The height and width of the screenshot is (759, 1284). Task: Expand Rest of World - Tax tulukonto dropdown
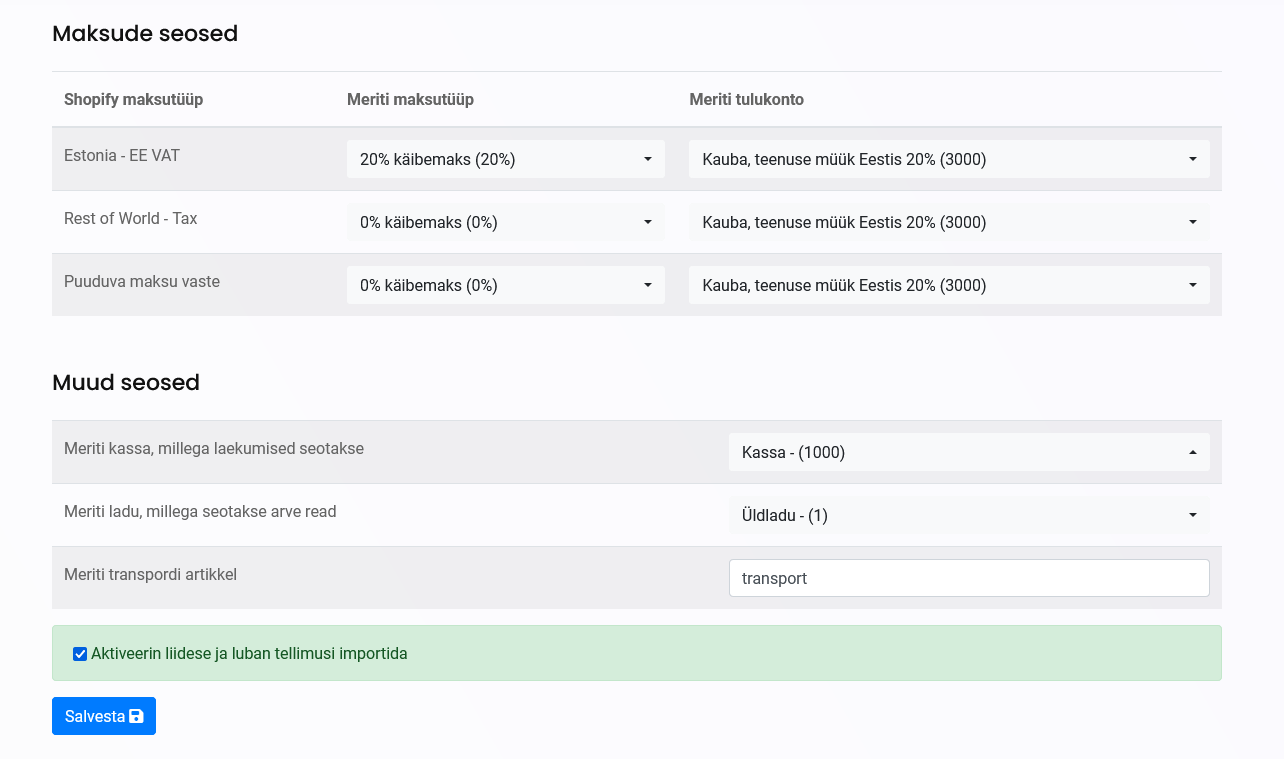click(x=948, y=222)
